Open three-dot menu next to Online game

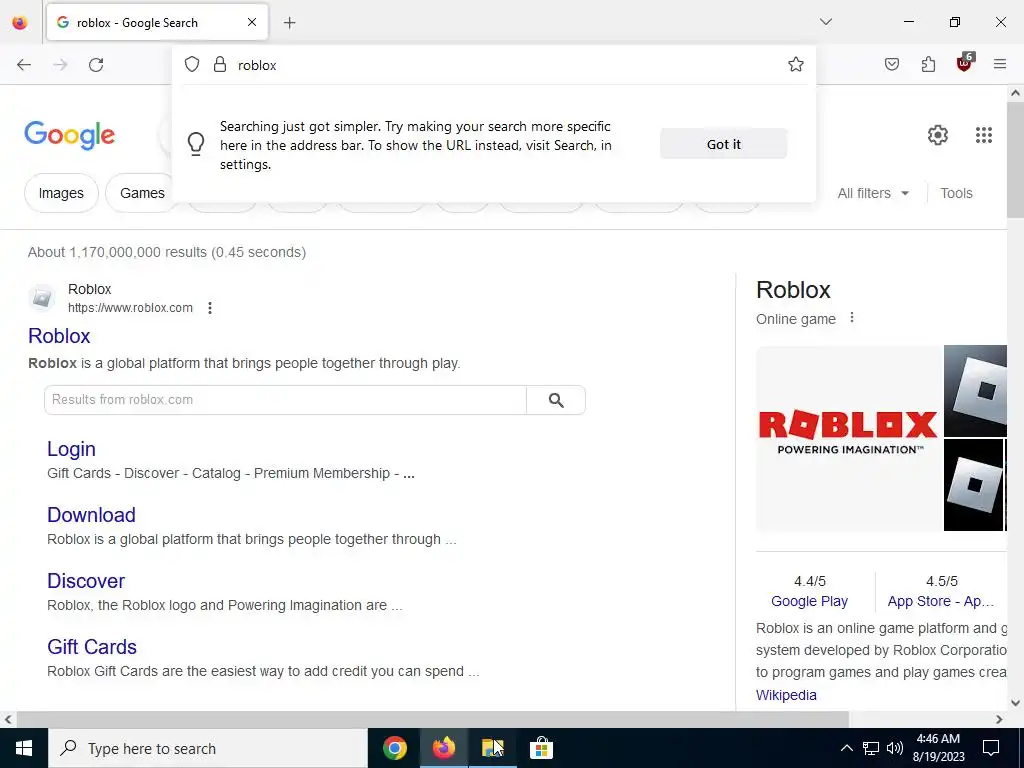pyautogui.click(x=852, y=318)
